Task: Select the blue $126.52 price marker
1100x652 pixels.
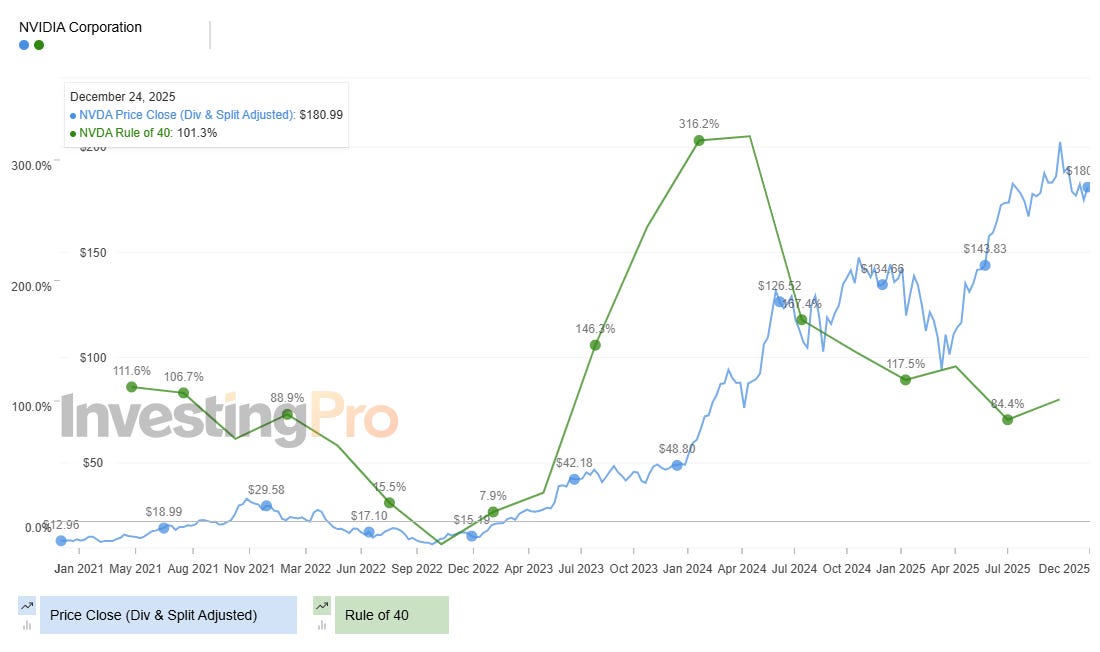Action: click(x=779, y=302)
